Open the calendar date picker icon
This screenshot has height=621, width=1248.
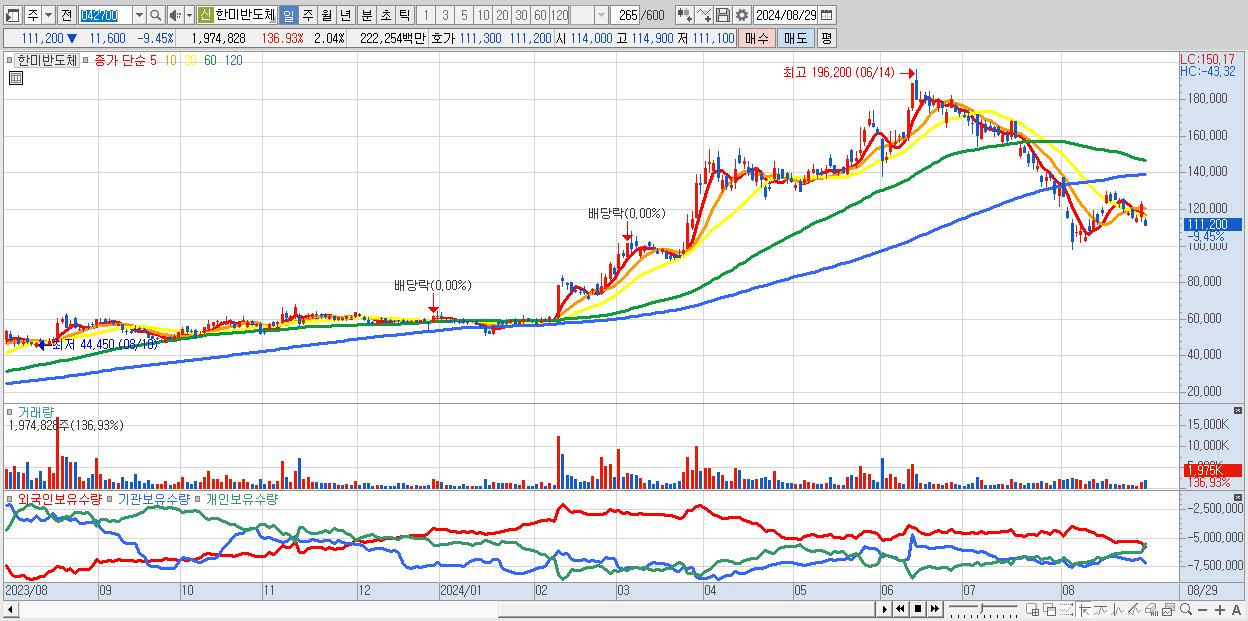pyautogui.click(x=826, y=15)
